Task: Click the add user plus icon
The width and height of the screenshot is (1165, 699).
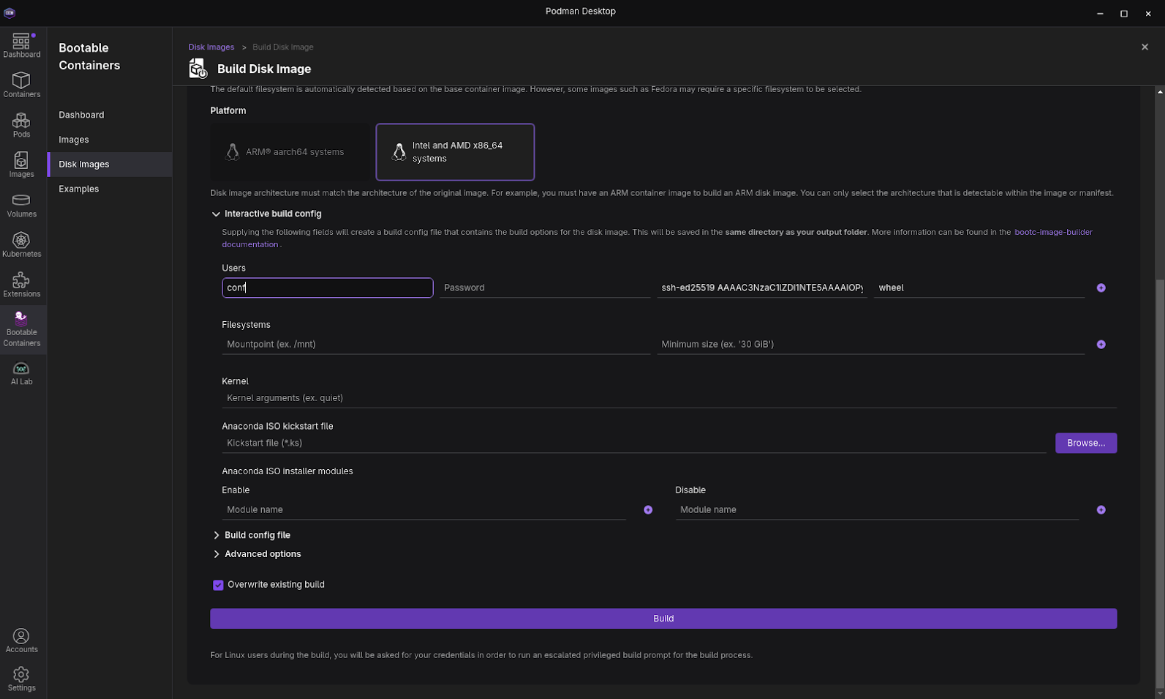Action: (1101, 288)
